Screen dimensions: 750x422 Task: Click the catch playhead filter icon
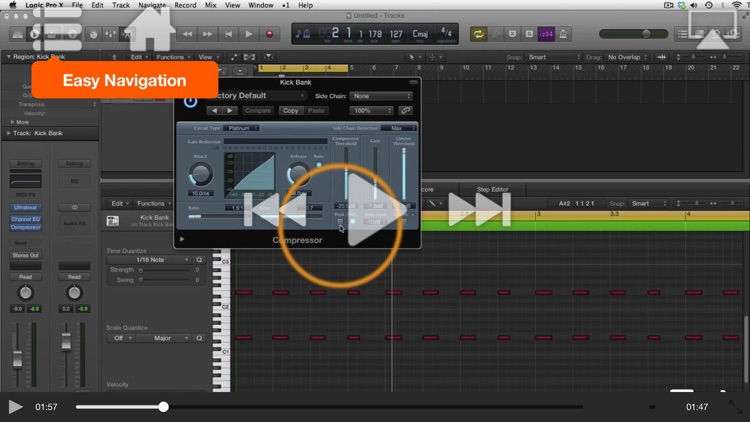(269, 57)
